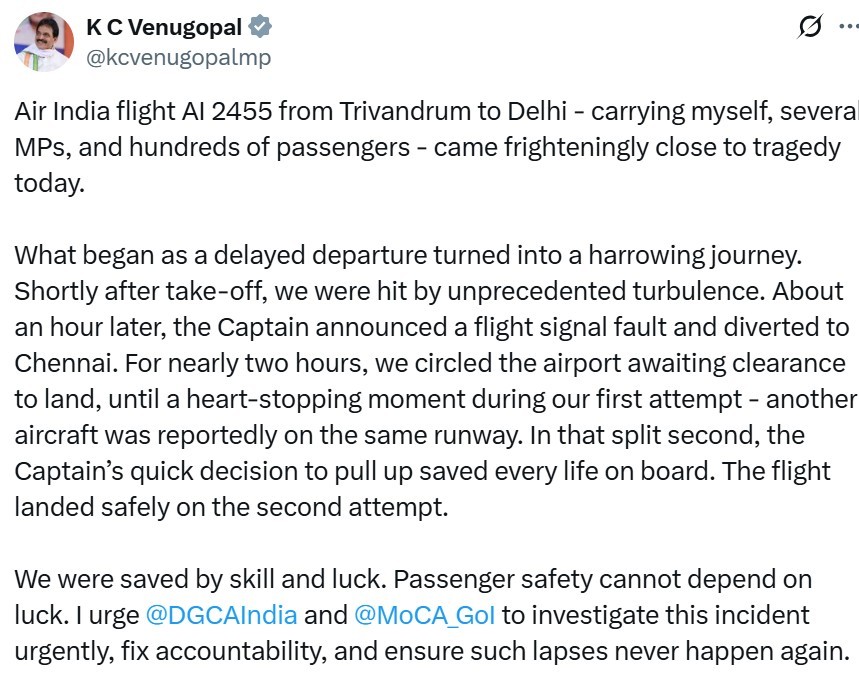859x694 pixels.
Task: Open the @kcvenugopalmp handle
Action: [x=179, y=57]
